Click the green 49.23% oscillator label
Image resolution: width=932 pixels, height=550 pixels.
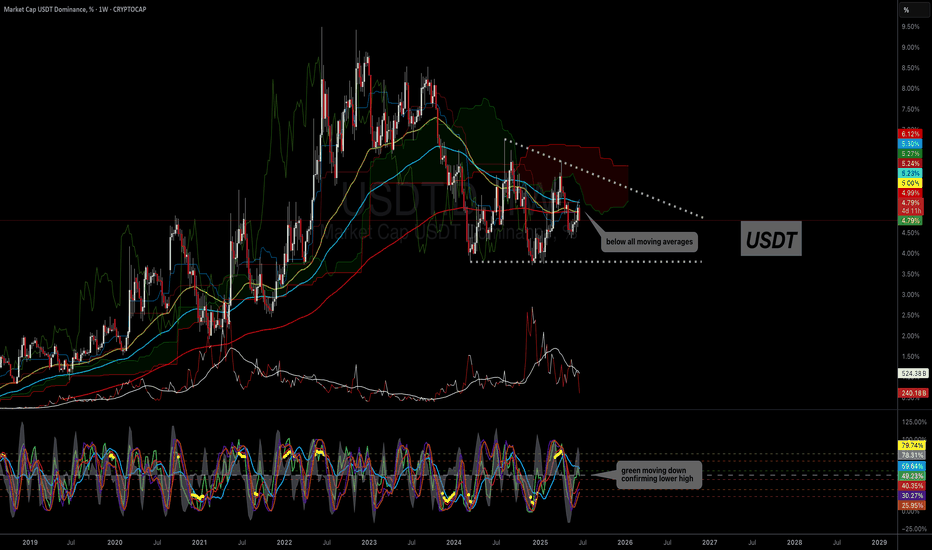click(x=912, y=476)
